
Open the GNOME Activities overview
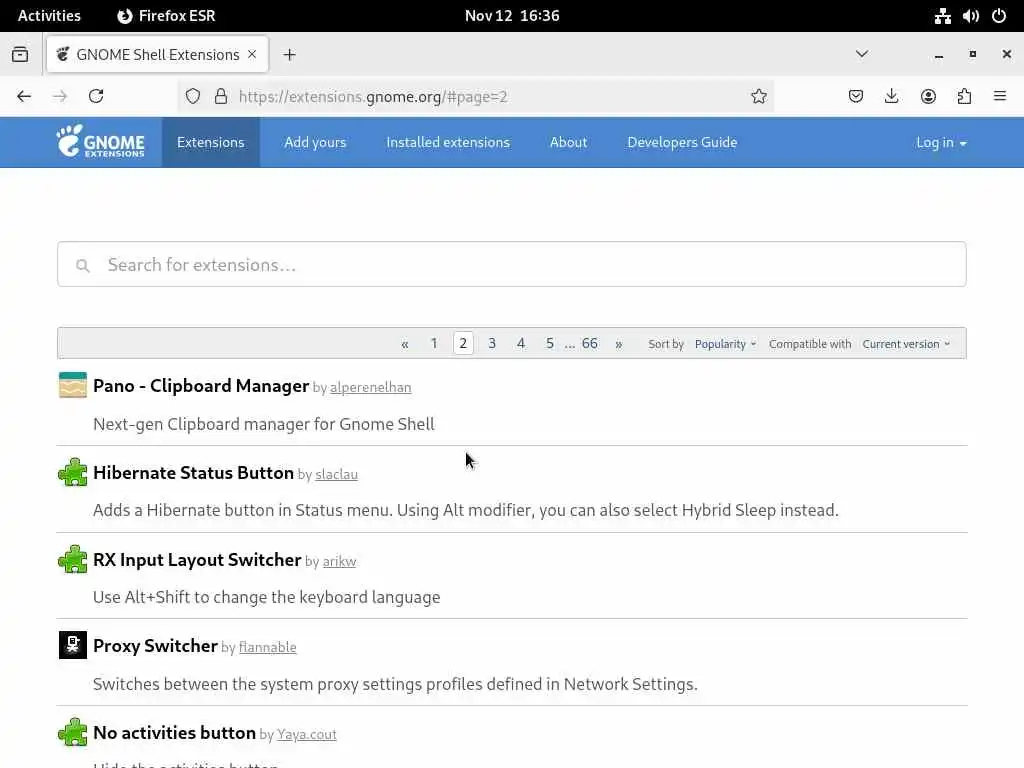[49, 16]
